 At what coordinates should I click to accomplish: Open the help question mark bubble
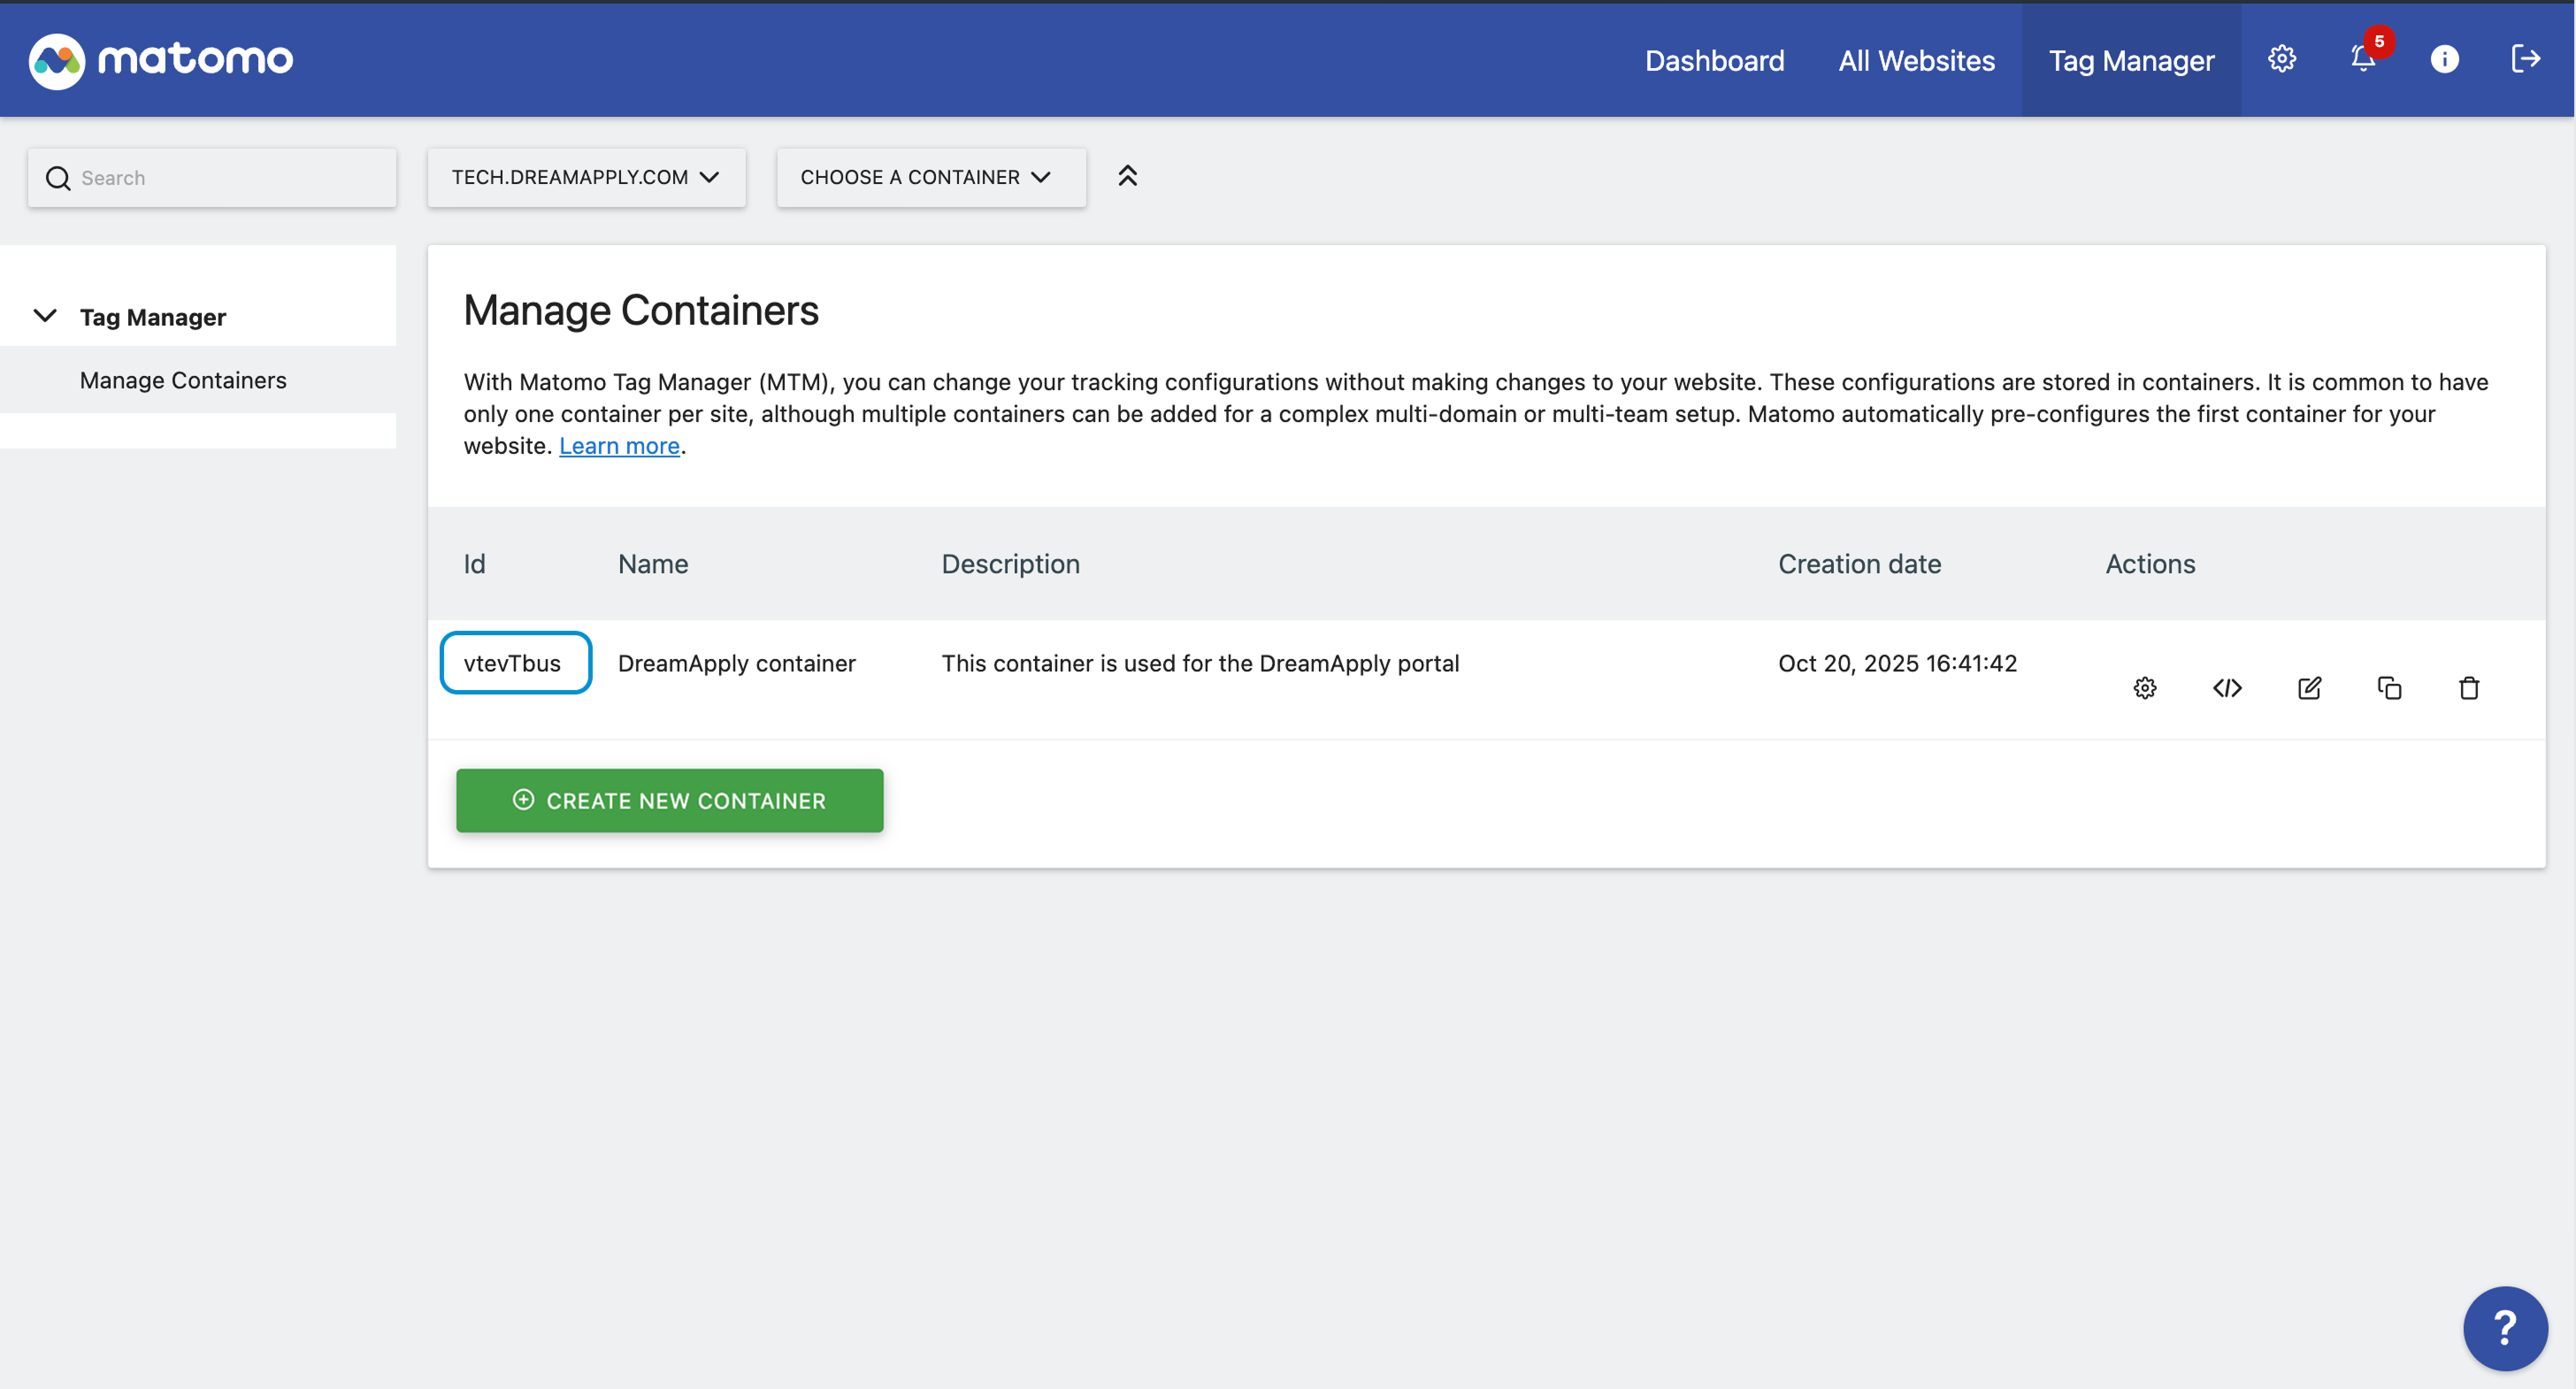[2505, 1328]
